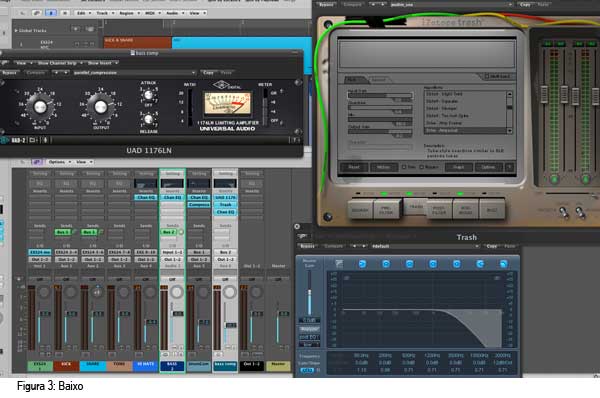Click the Bus 2 send level knob on BASS
The height and width of the screenshot is (398, 600).
(x=181, y=232)
